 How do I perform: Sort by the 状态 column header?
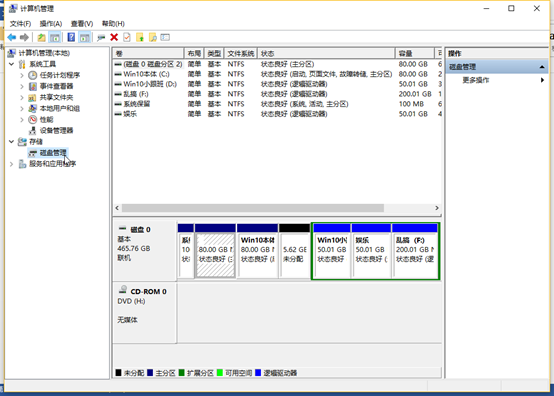point(326,53)
